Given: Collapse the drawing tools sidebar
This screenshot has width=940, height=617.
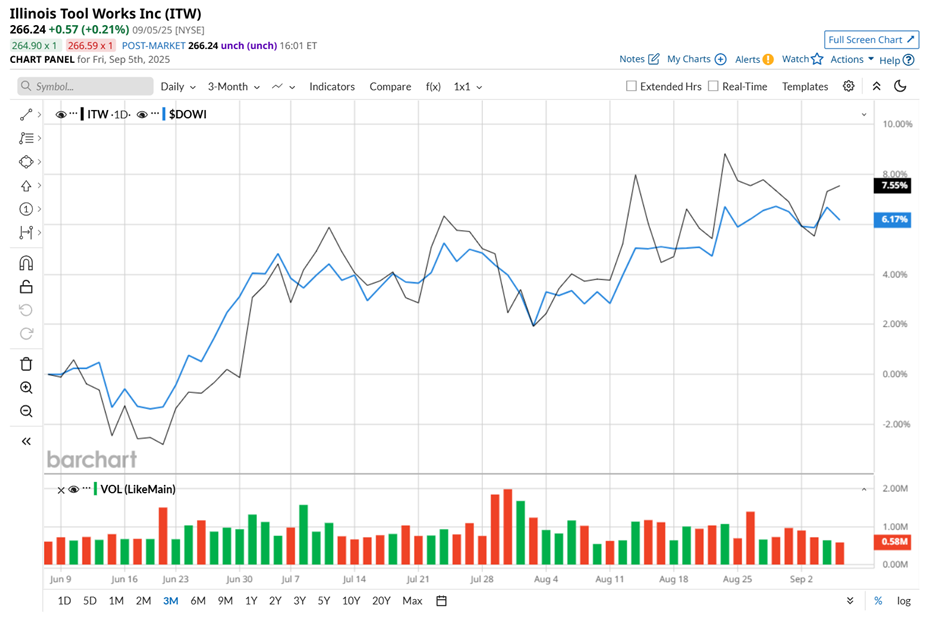Looking at the screenshot, I should [26, 441].
